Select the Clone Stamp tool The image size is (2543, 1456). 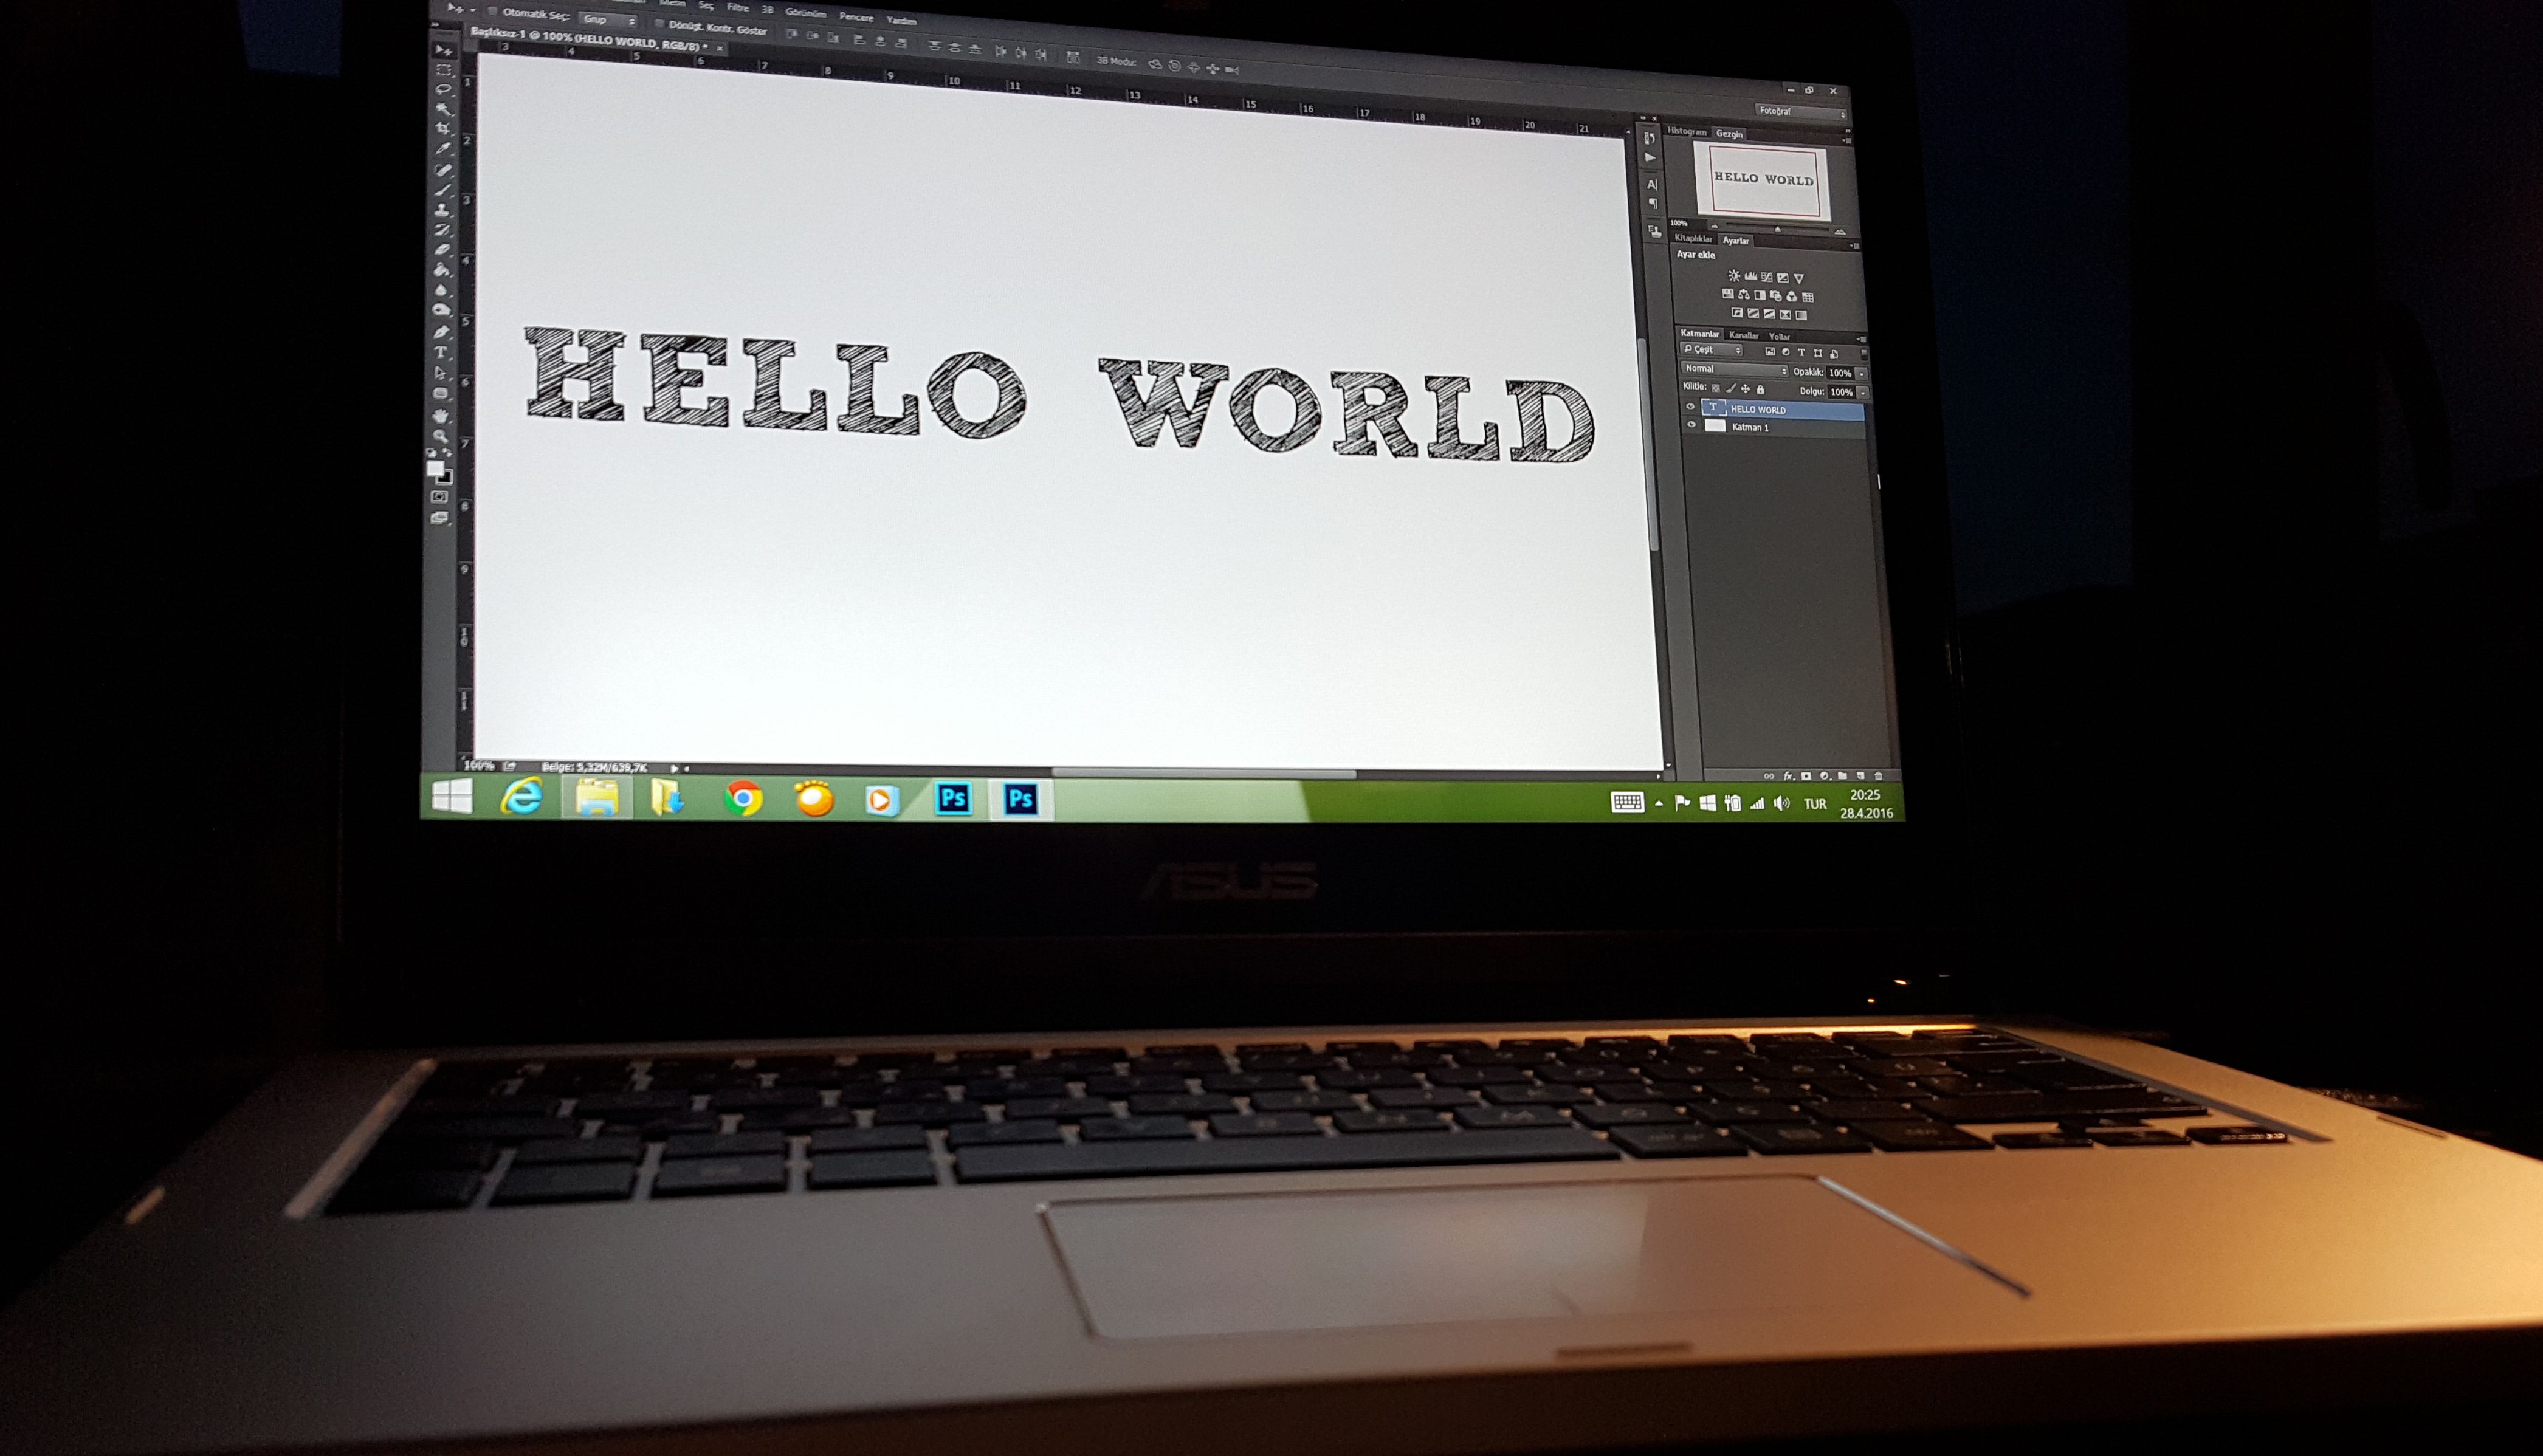click(442, 210)
